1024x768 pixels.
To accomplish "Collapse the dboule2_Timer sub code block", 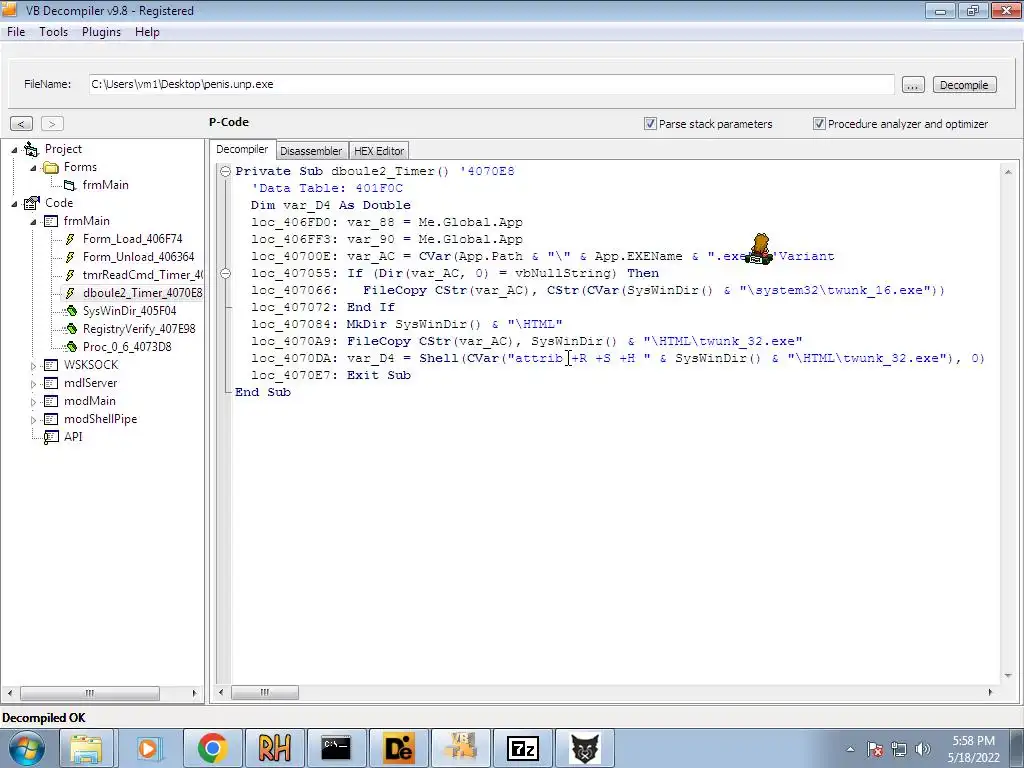I will pyautogui.click(x=225, y=171).
